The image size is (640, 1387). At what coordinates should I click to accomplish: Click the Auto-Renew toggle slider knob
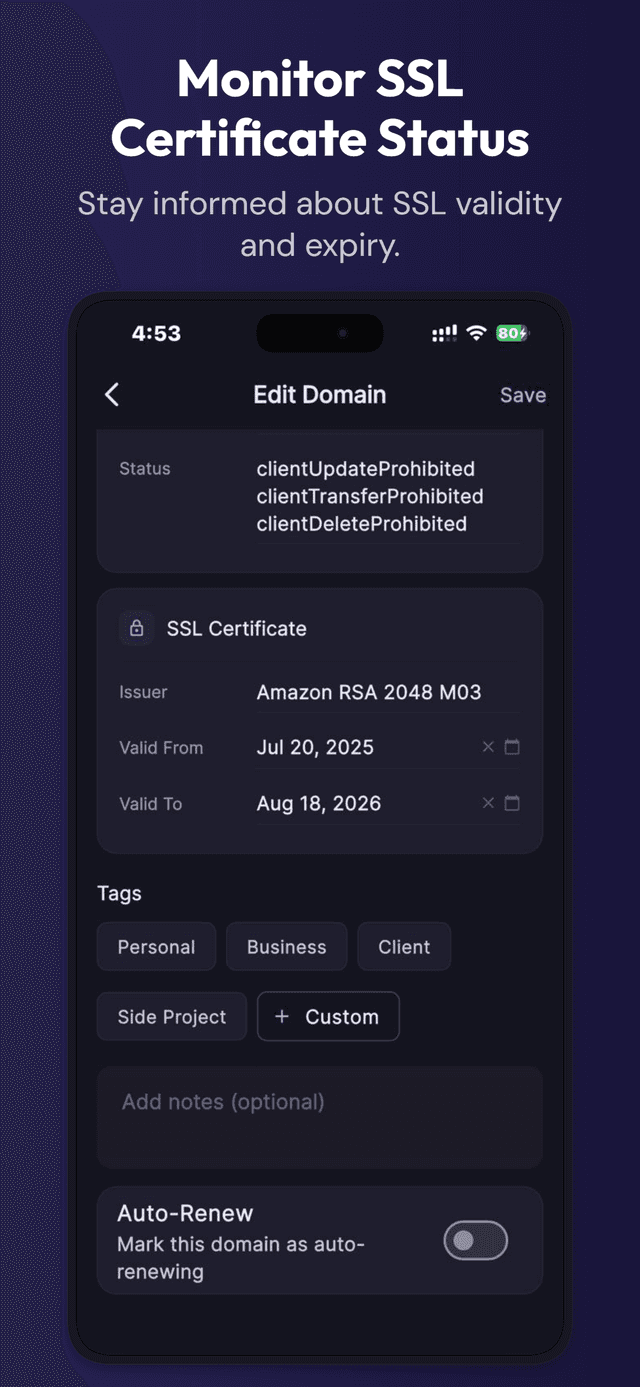(466, 1241)
